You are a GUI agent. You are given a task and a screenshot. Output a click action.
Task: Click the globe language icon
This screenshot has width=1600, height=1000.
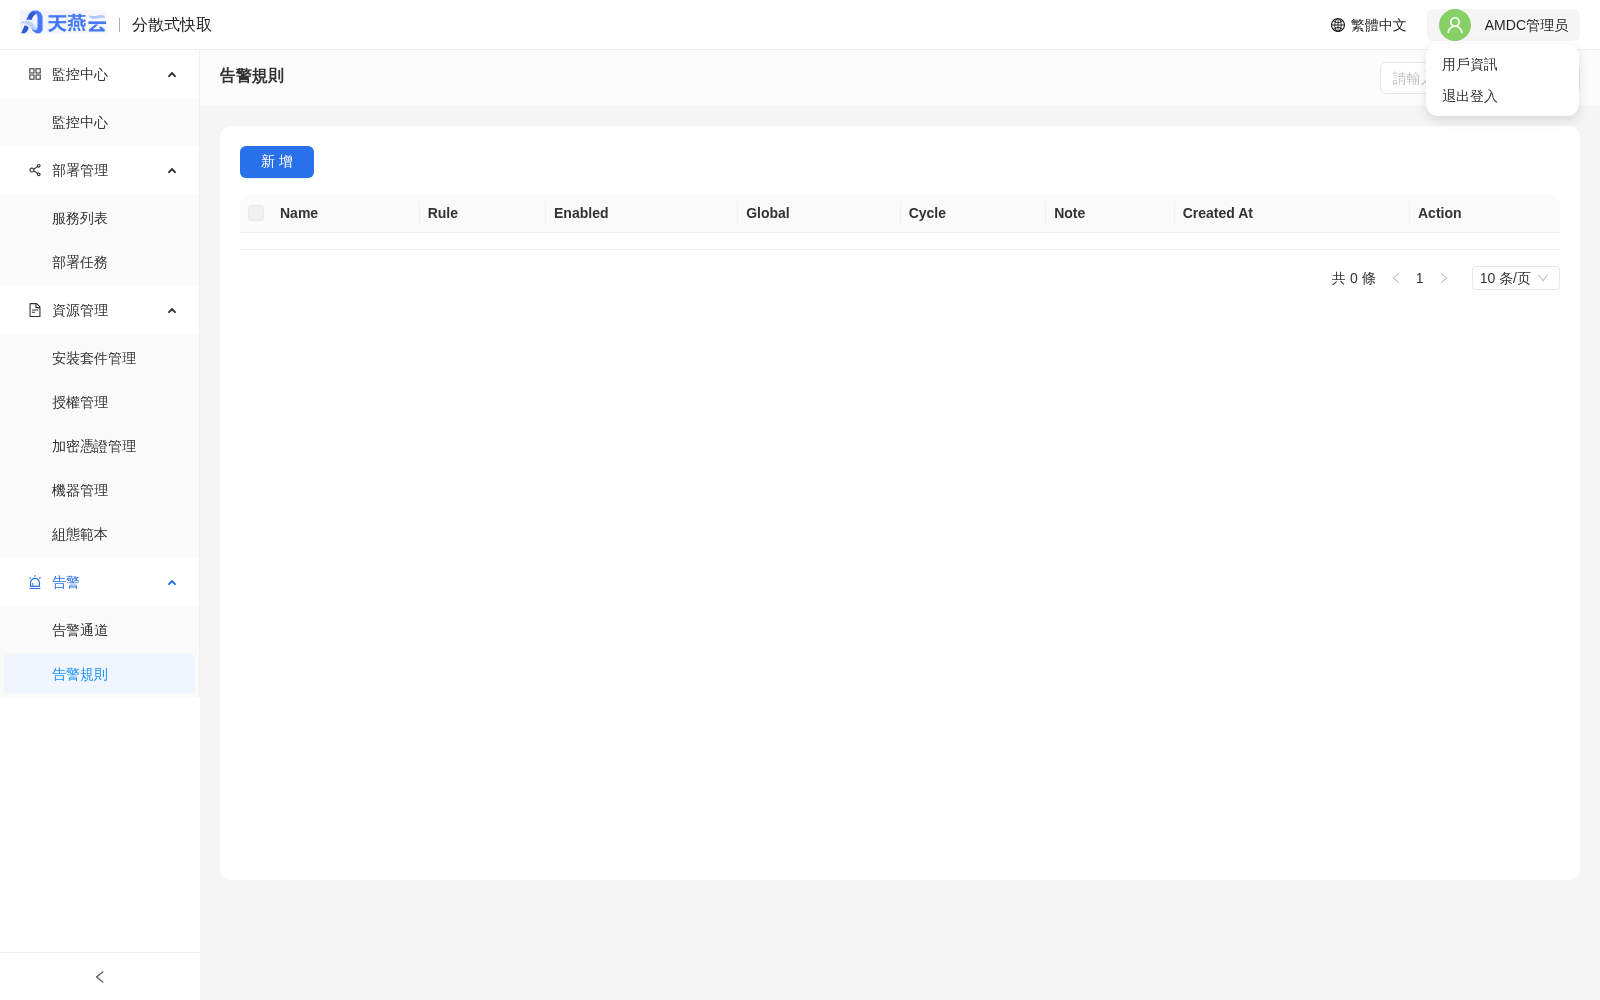coord(1338,25)
